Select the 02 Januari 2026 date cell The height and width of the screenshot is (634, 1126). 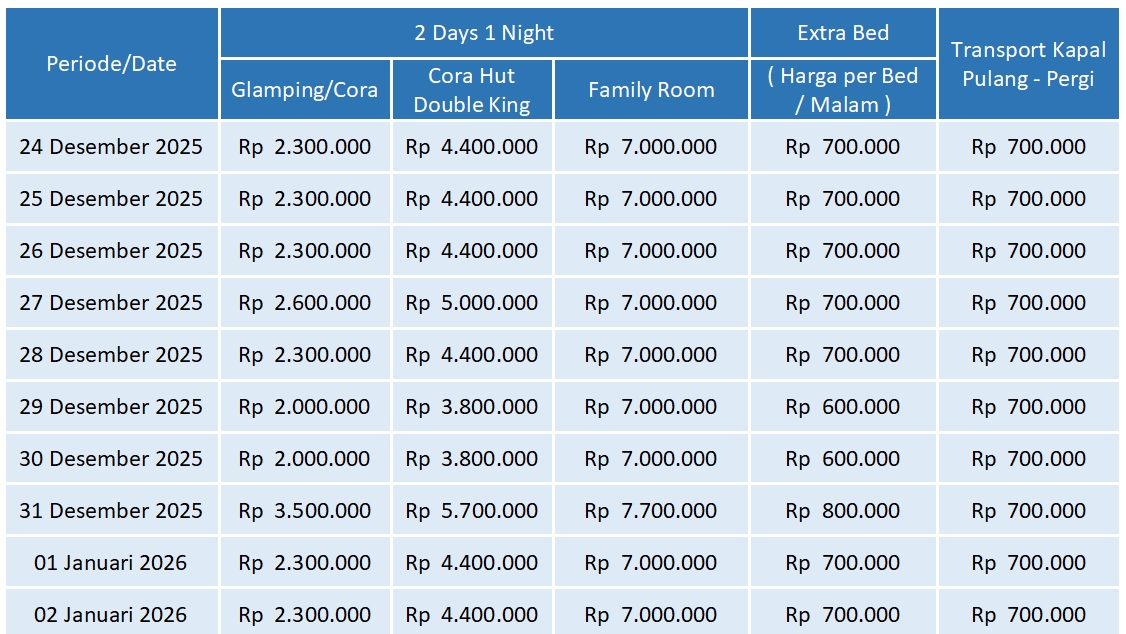(111, 615)
